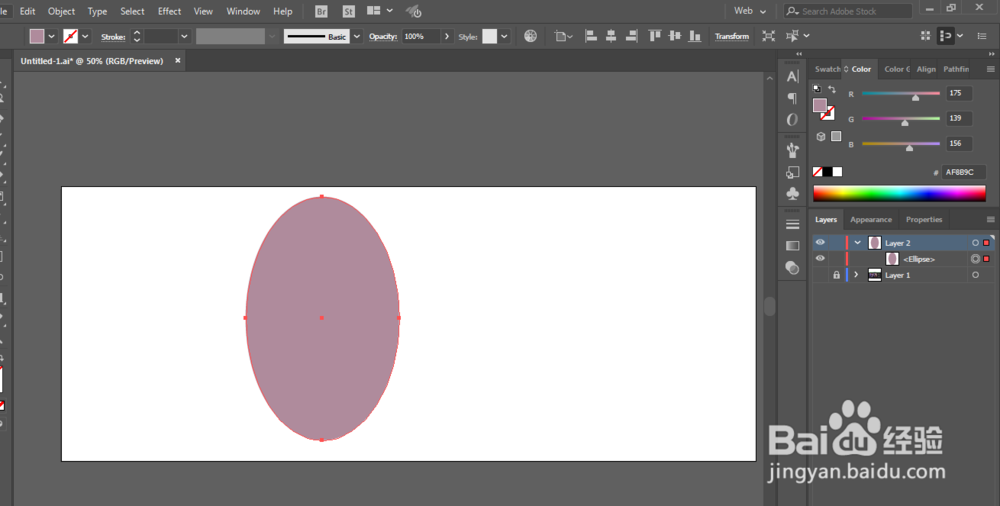Click the GPU performance rocket icon
The height and width of the screenshot is (506, 1000).
pos(414,11)
